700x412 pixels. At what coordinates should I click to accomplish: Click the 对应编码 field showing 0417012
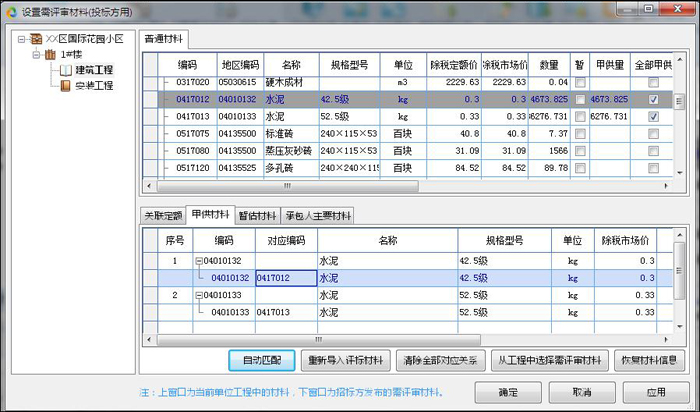click(286, 278)
